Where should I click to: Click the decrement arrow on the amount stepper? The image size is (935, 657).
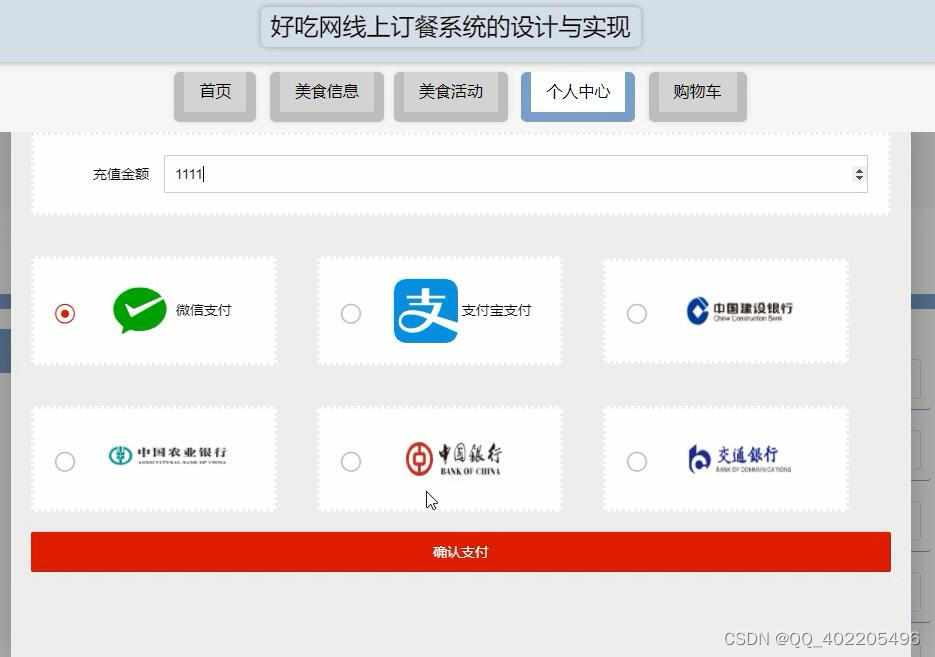click(858, 179)
